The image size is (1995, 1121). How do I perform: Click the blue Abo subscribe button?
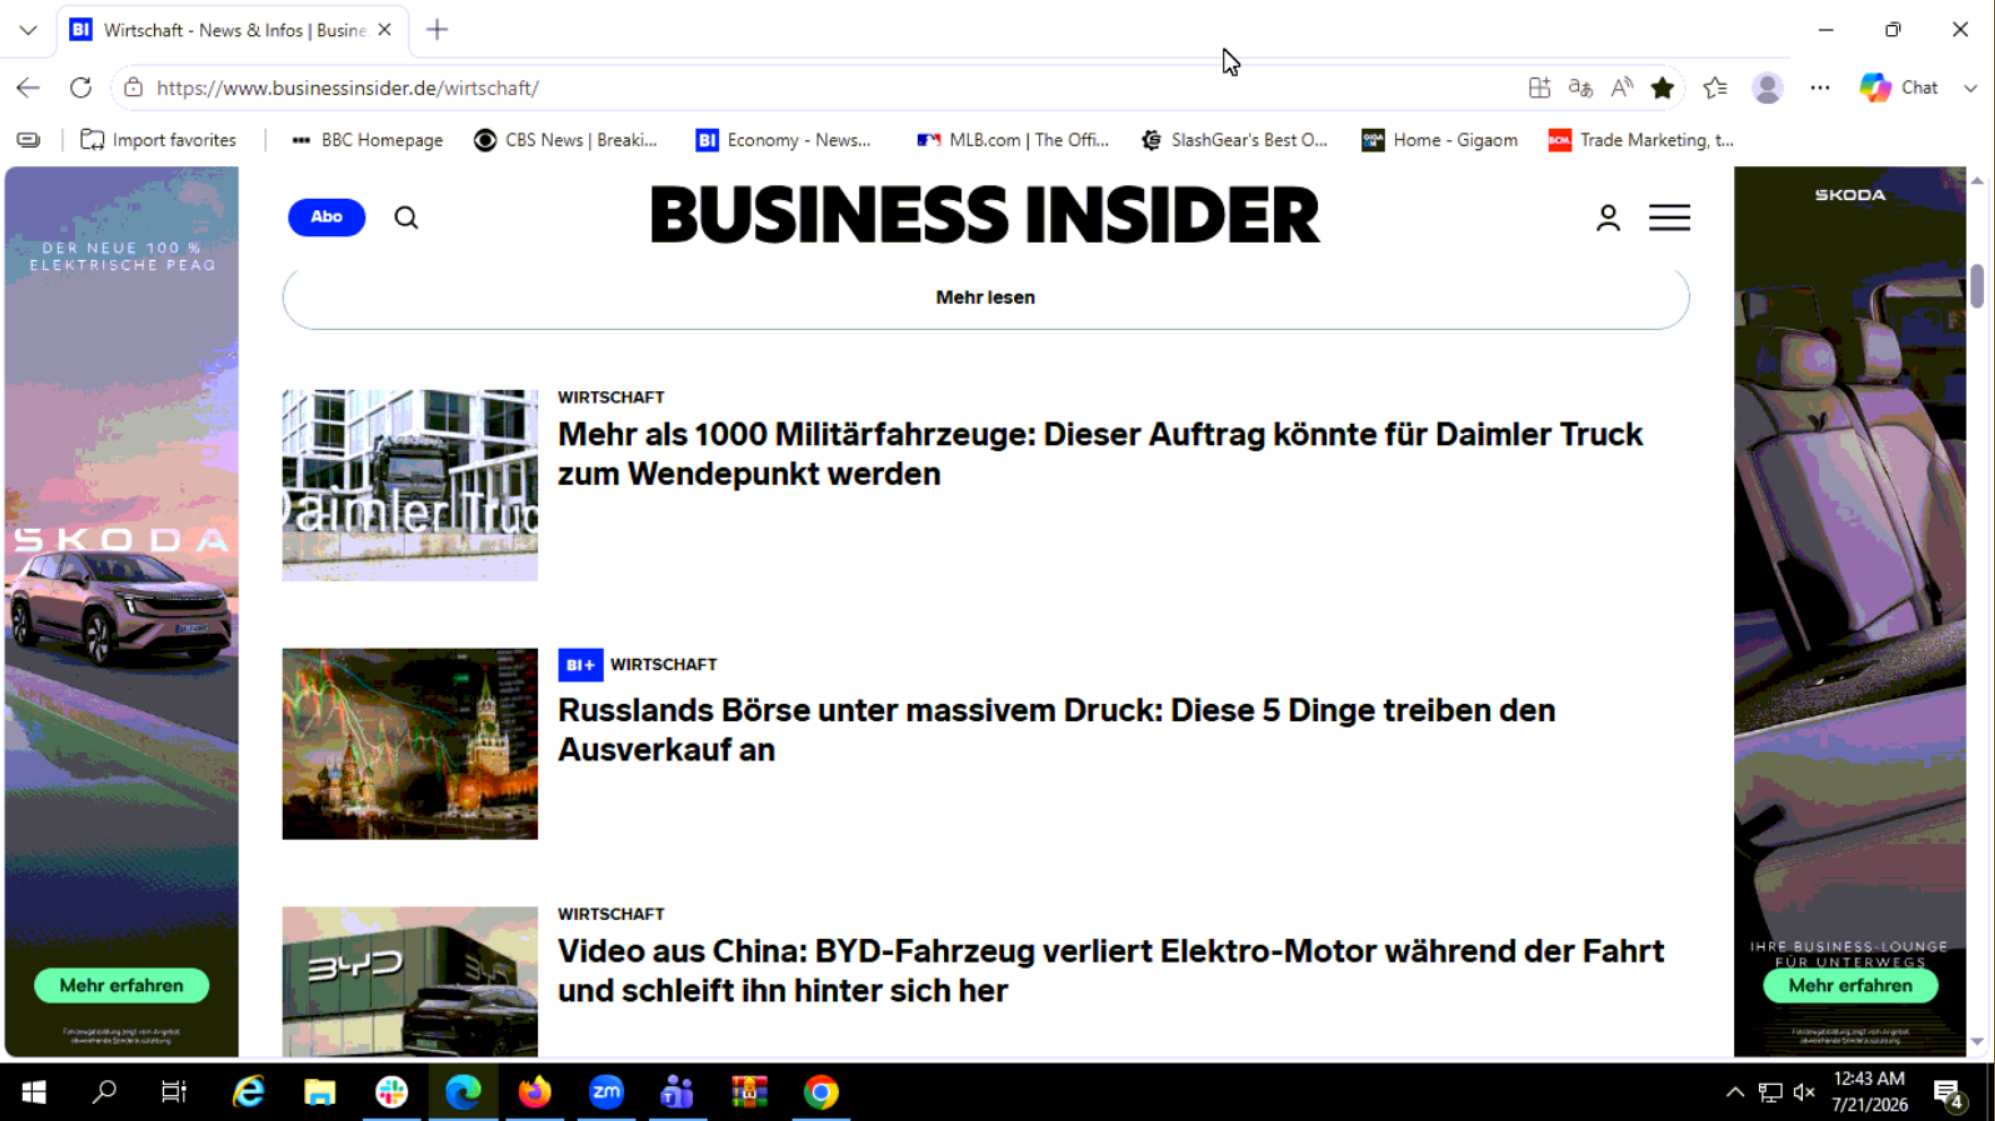(x=327, y=217)
